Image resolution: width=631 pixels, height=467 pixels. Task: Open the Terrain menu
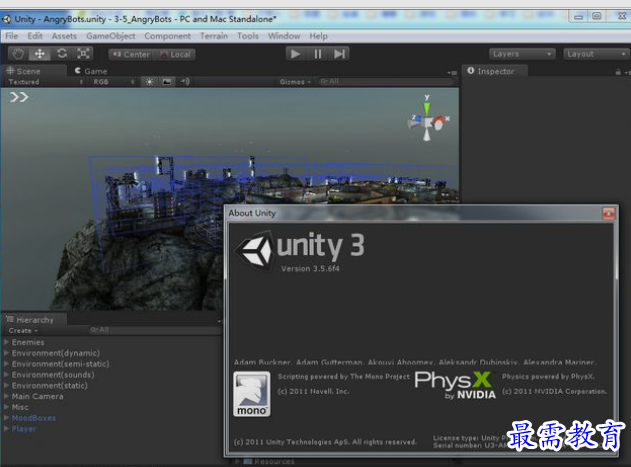pyautogui.click(x=214, y=36)
